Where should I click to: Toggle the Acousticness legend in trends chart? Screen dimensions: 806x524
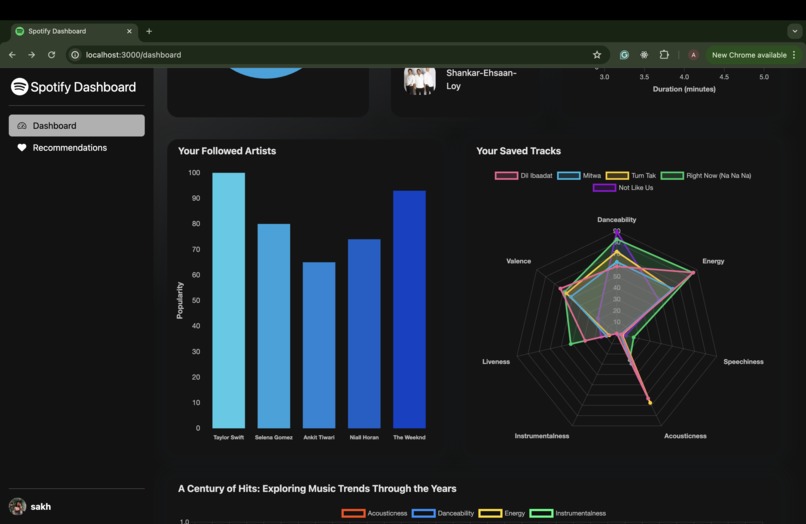(374, 513)
